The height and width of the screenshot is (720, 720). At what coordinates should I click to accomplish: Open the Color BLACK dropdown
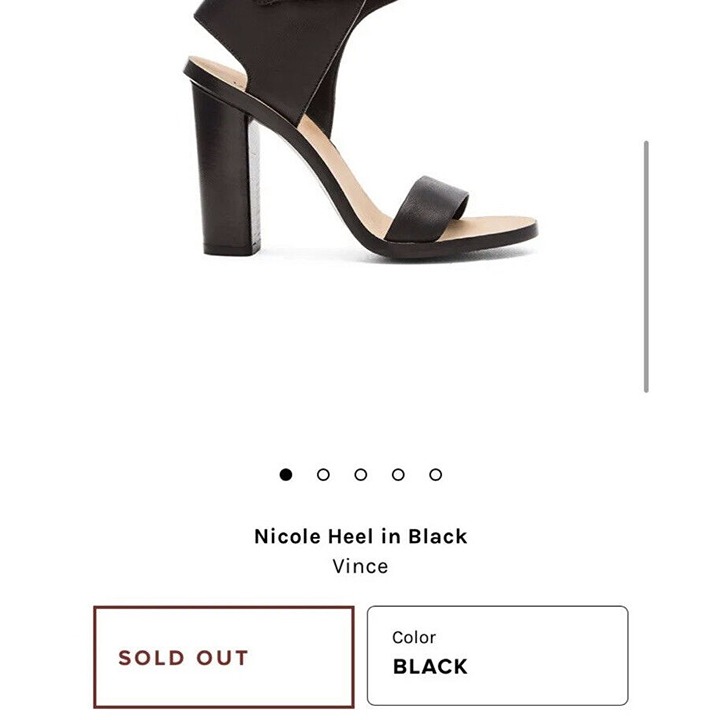click(497, 656)
